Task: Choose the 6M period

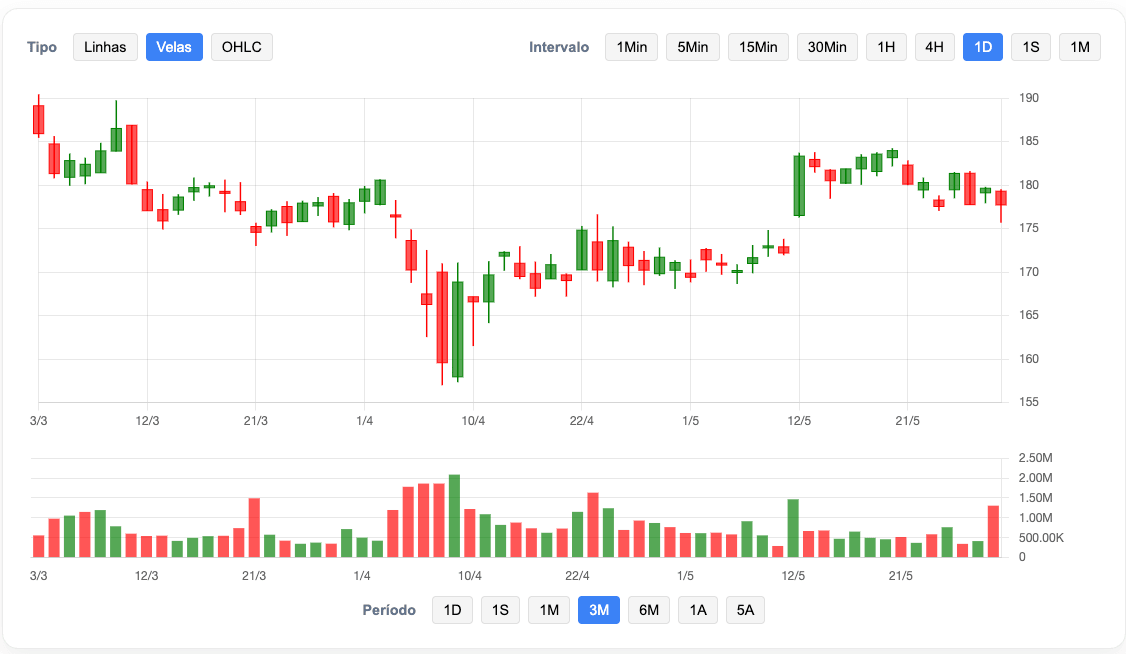Action: [x=648, y=610]
